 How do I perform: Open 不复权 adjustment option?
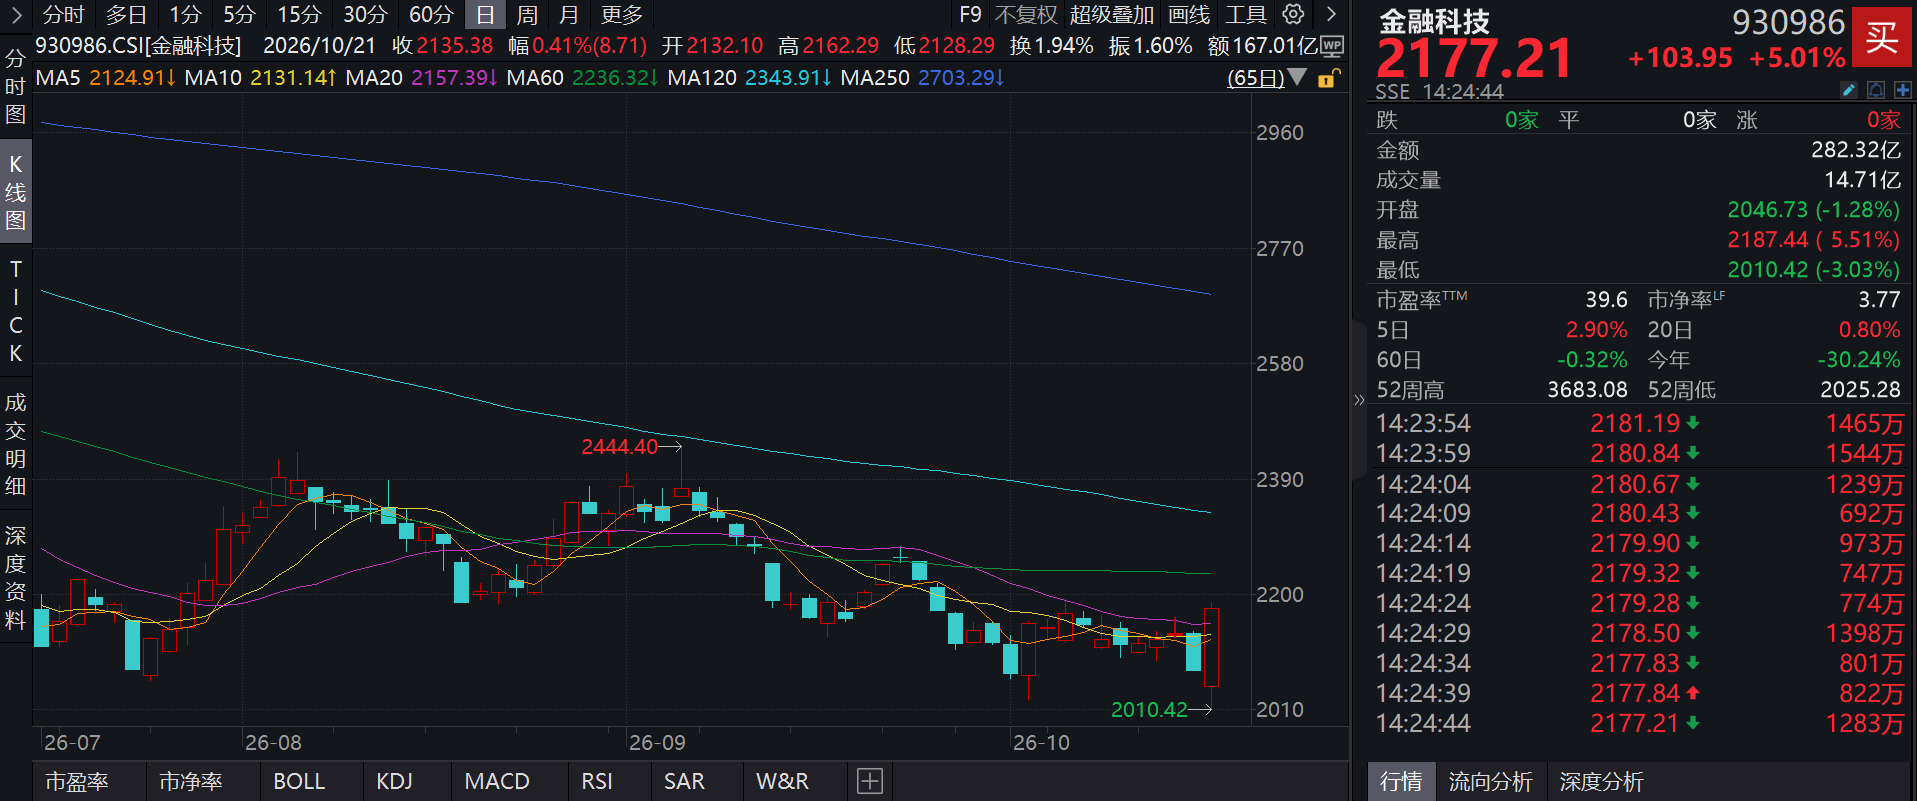pyautogui.click(x=1026, y=15)
